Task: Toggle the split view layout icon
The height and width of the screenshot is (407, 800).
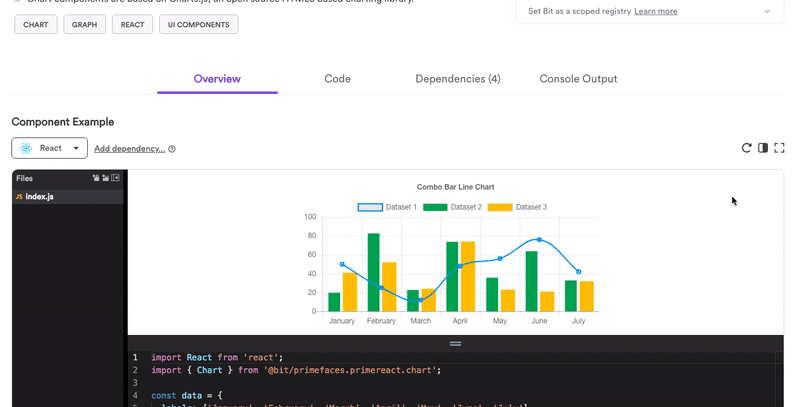Action: pyautogui.click(x=763, y=148)
